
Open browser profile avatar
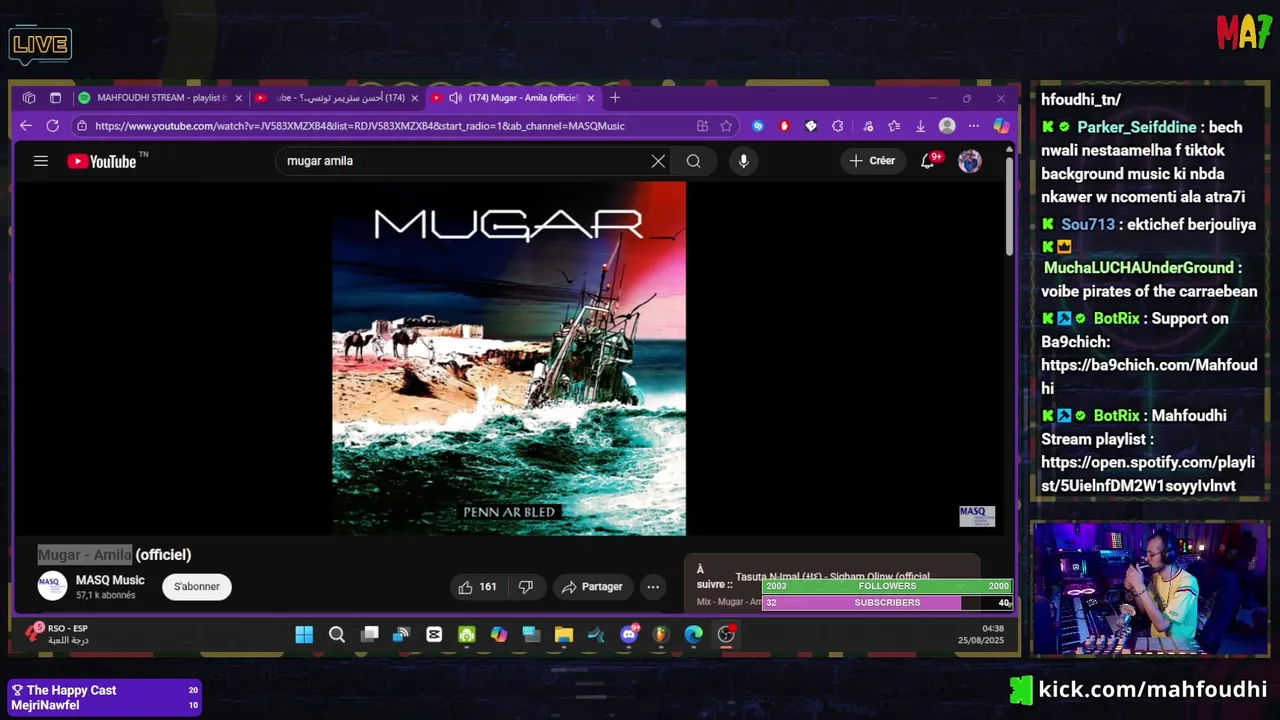pos(947,126)
